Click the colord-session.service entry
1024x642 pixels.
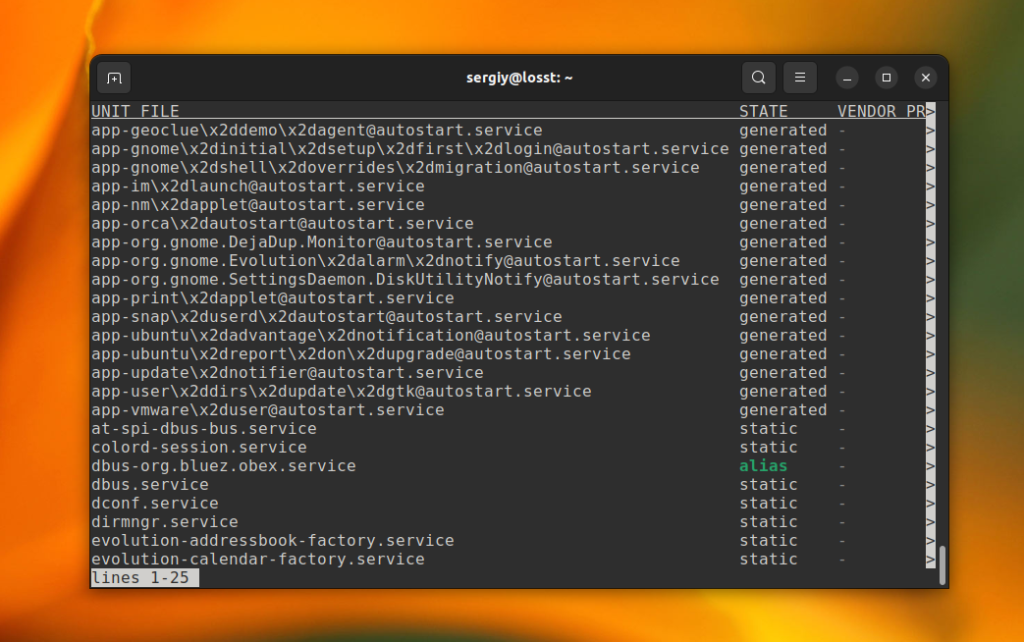tap(199, 447)
